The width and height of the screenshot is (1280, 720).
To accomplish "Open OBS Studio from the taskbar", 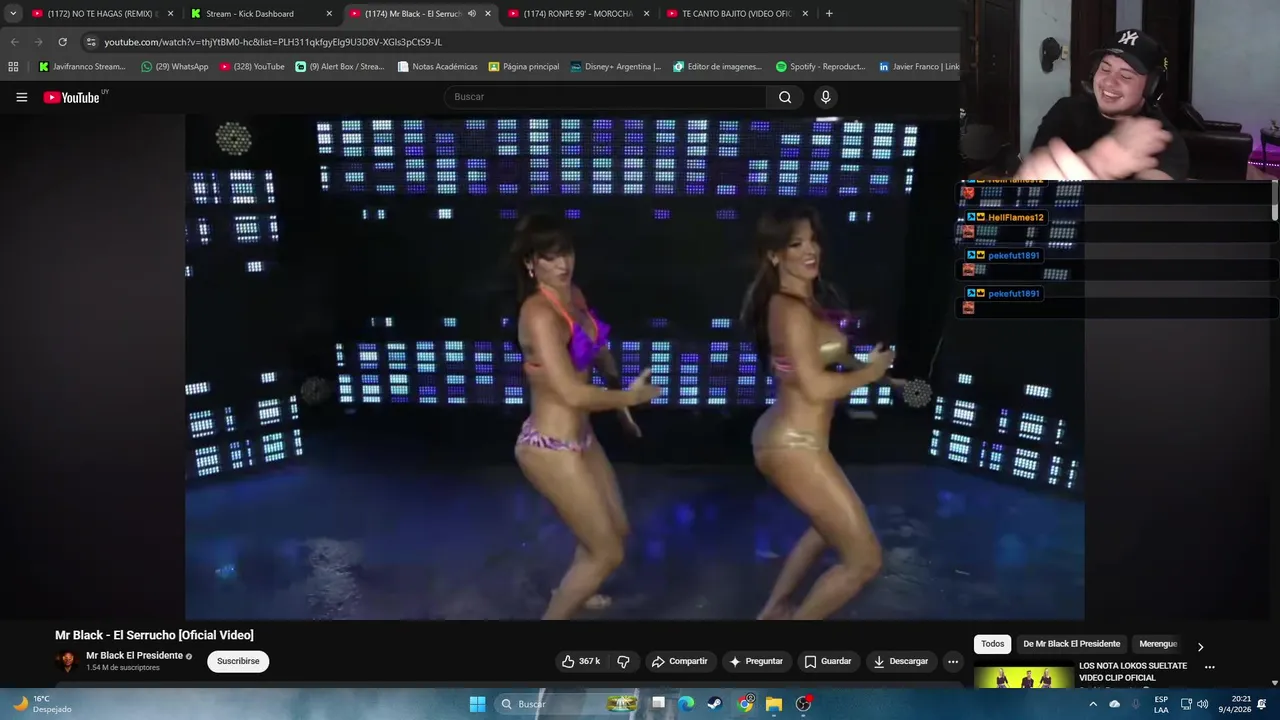I will click(803, 704).
